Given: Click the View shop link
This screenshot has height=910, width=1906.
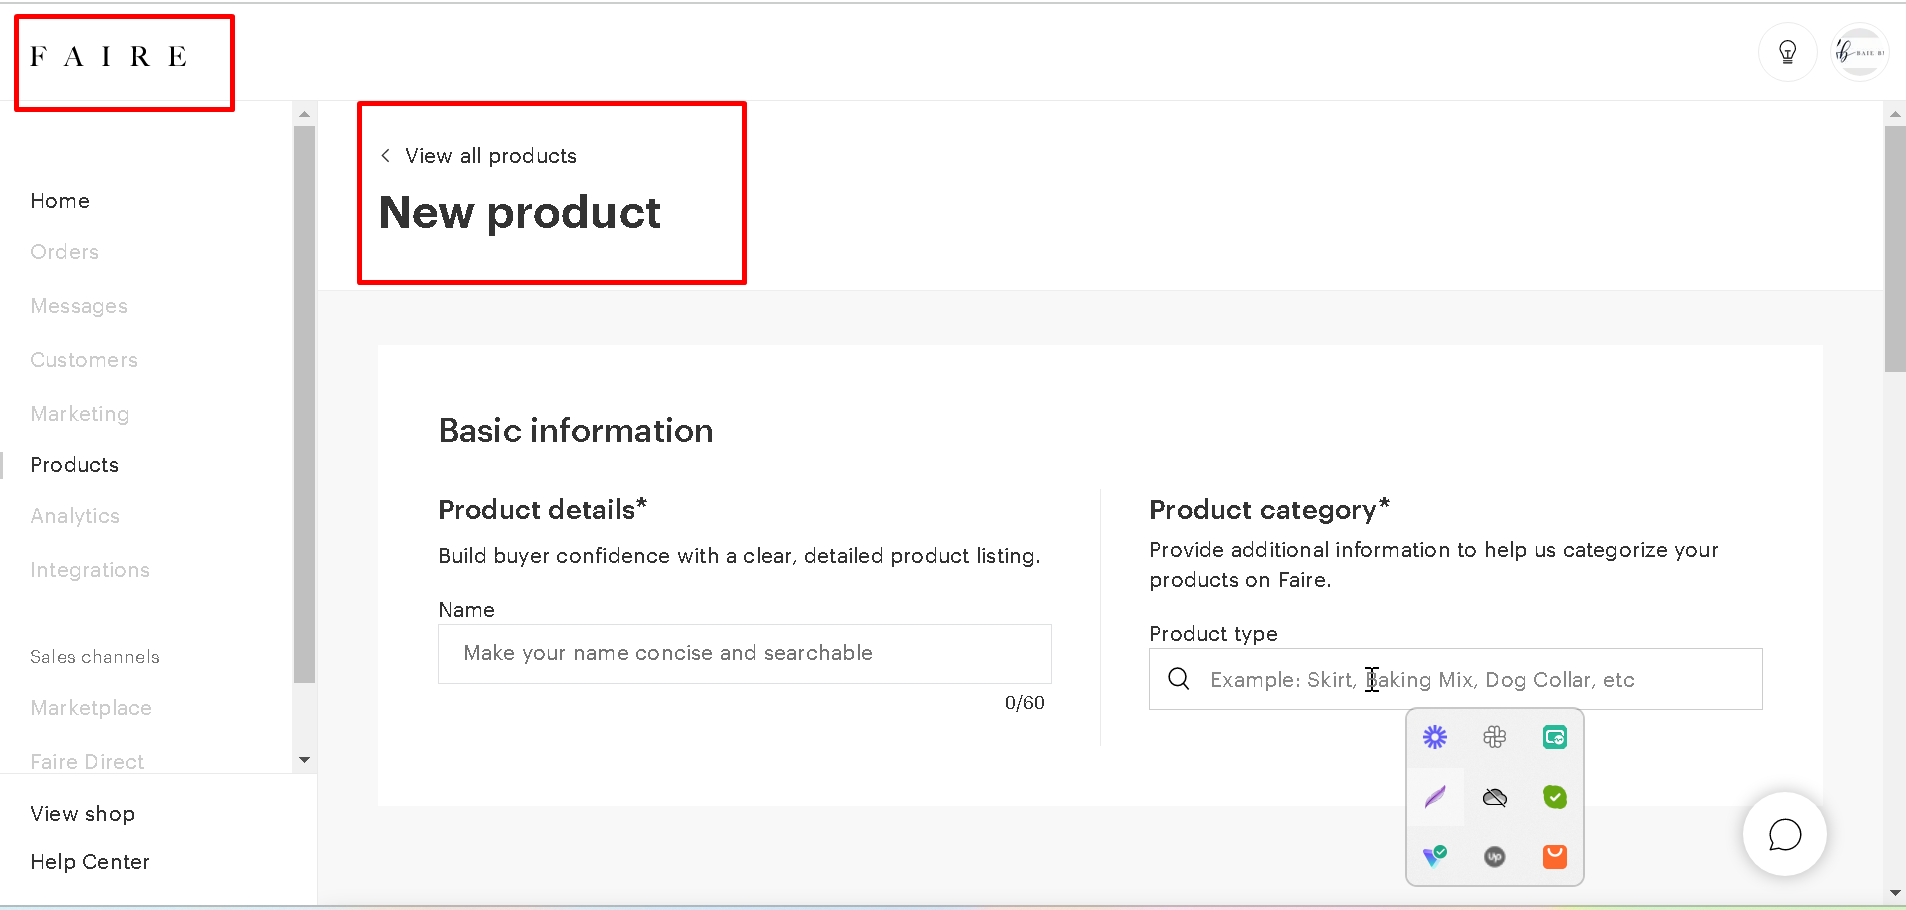Looking at the screenshot, I should (x=83, y=814).
